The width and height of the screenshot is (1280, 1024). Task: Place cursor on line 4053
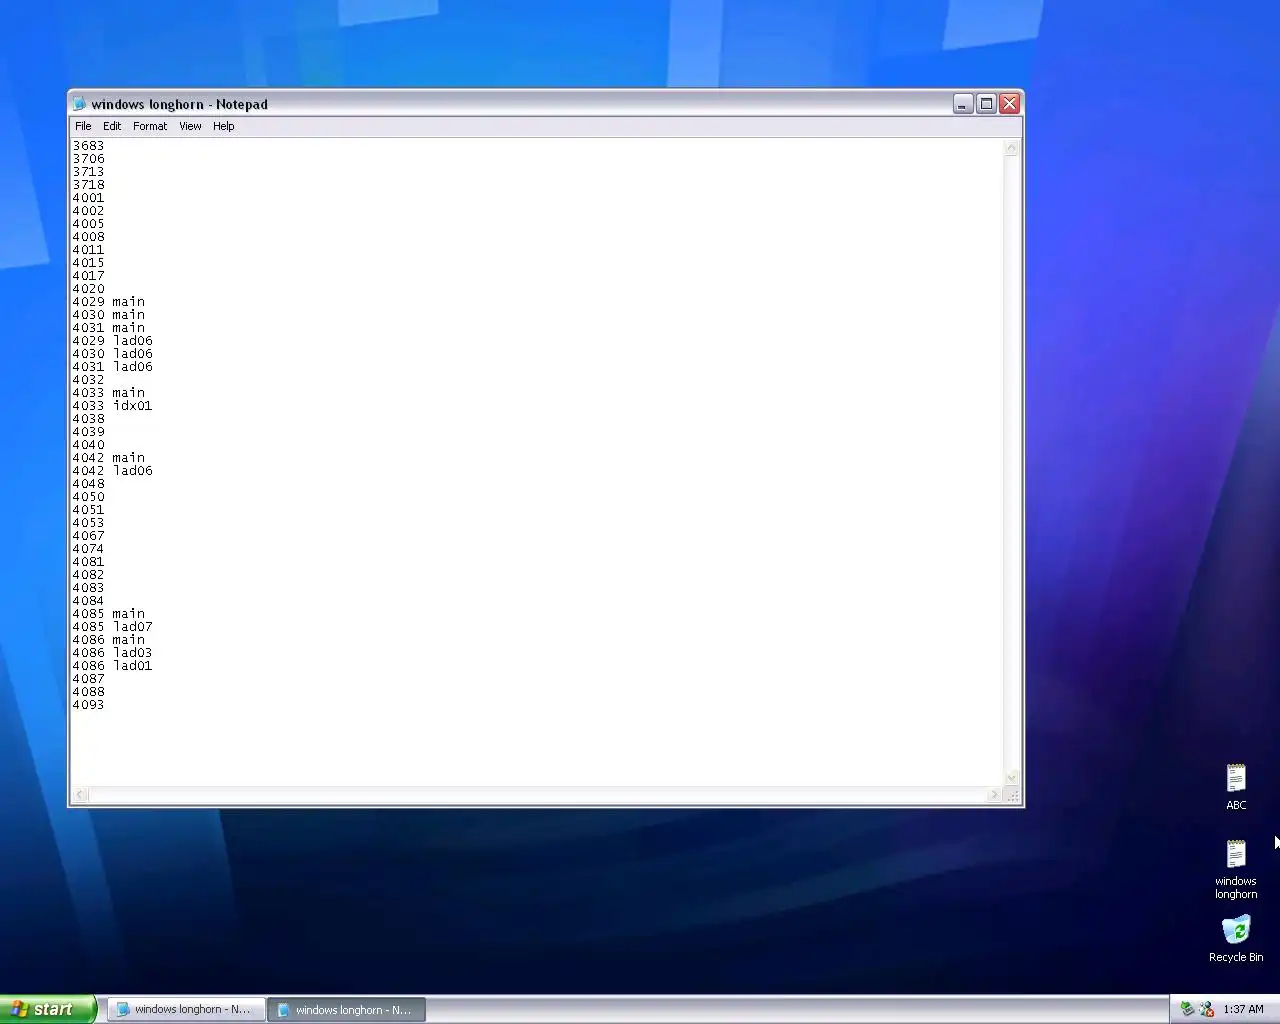88,523
